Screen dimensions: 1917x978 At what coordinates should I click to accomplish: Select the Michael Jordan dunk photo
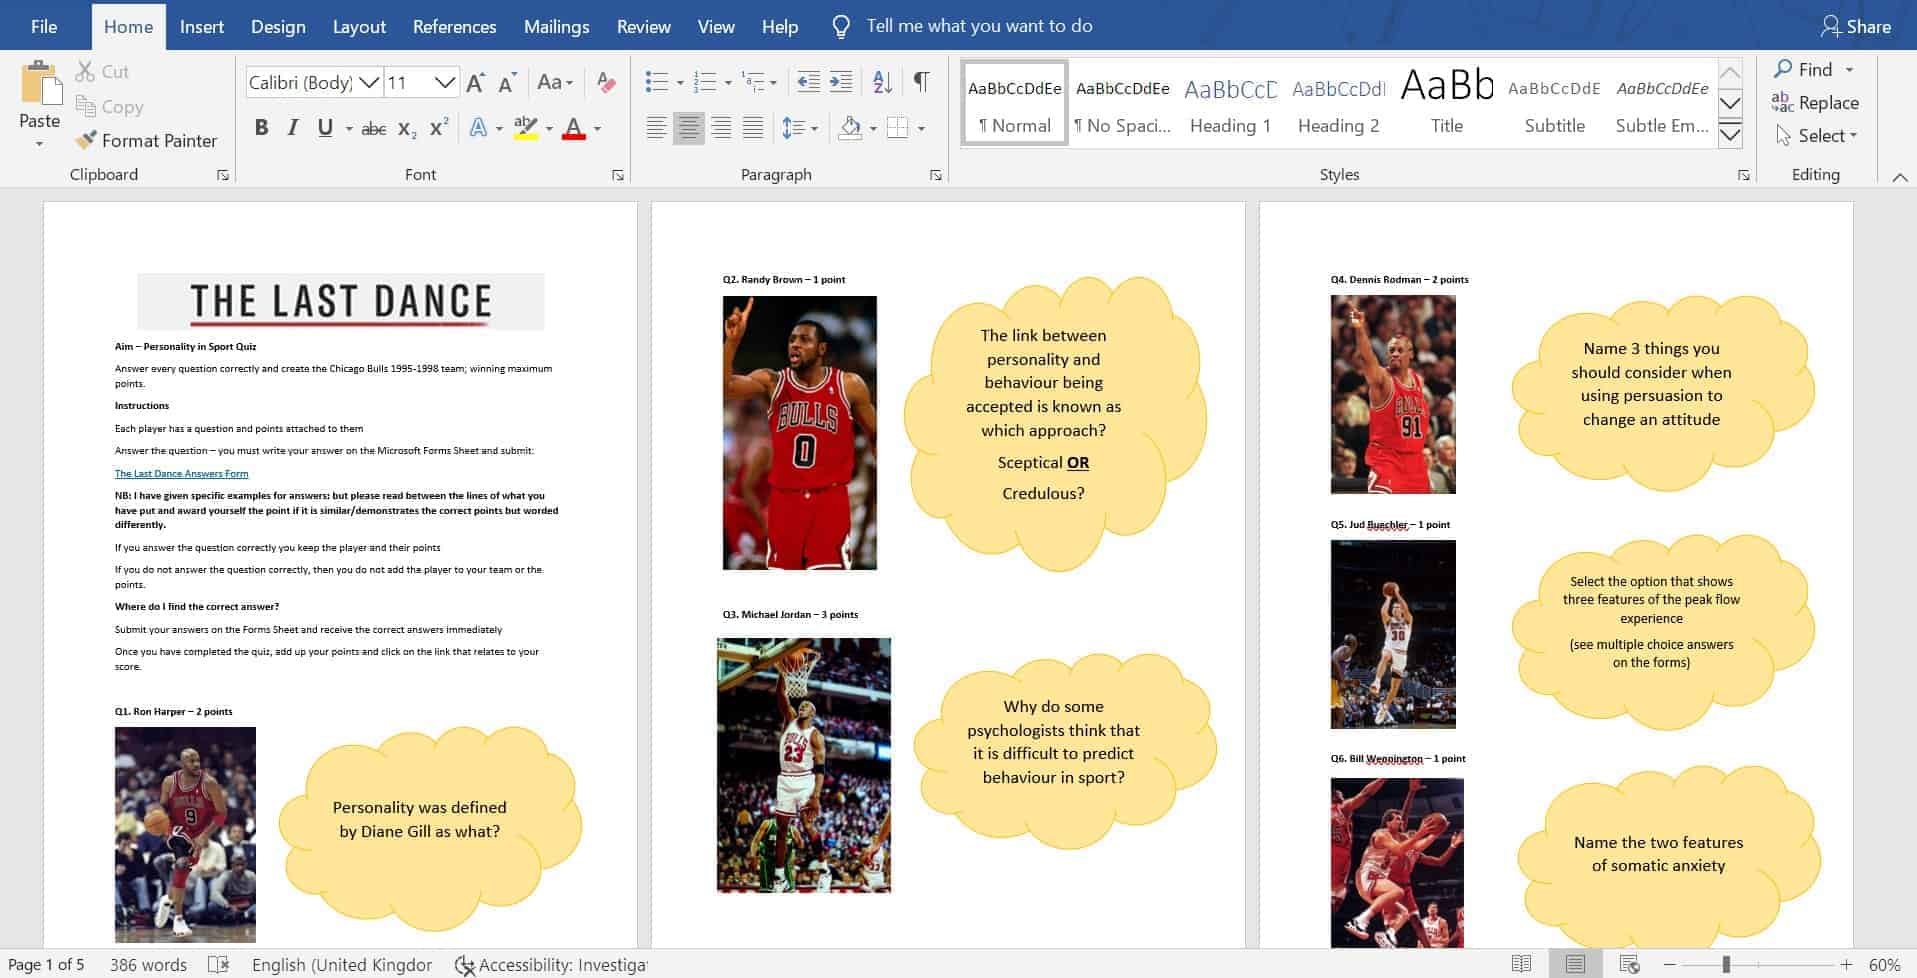click(804, 765)
